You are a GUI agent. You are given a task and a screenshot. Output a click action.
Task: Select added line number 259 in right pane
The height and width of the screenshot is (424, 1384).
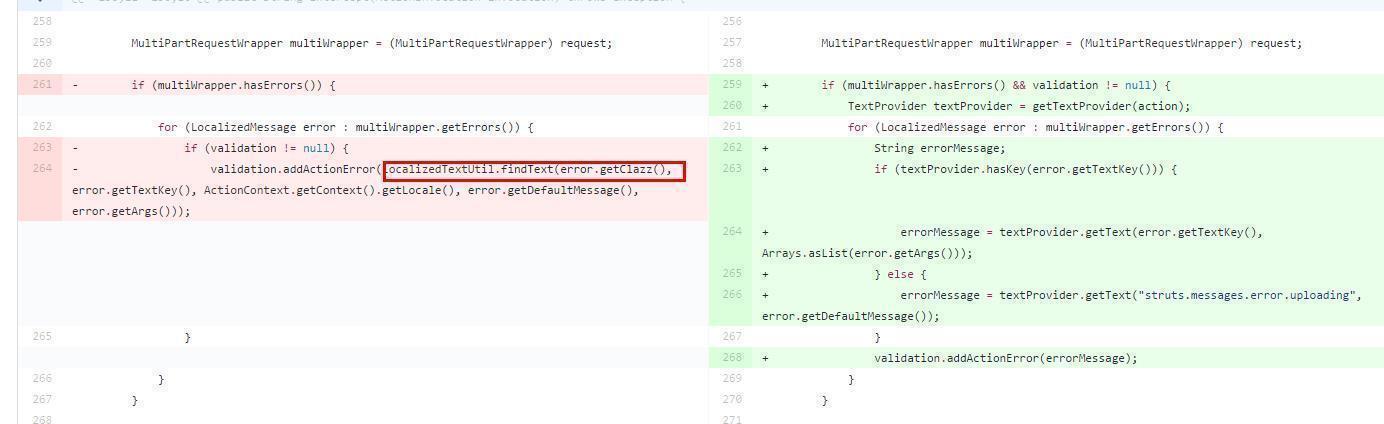(732, 85)
